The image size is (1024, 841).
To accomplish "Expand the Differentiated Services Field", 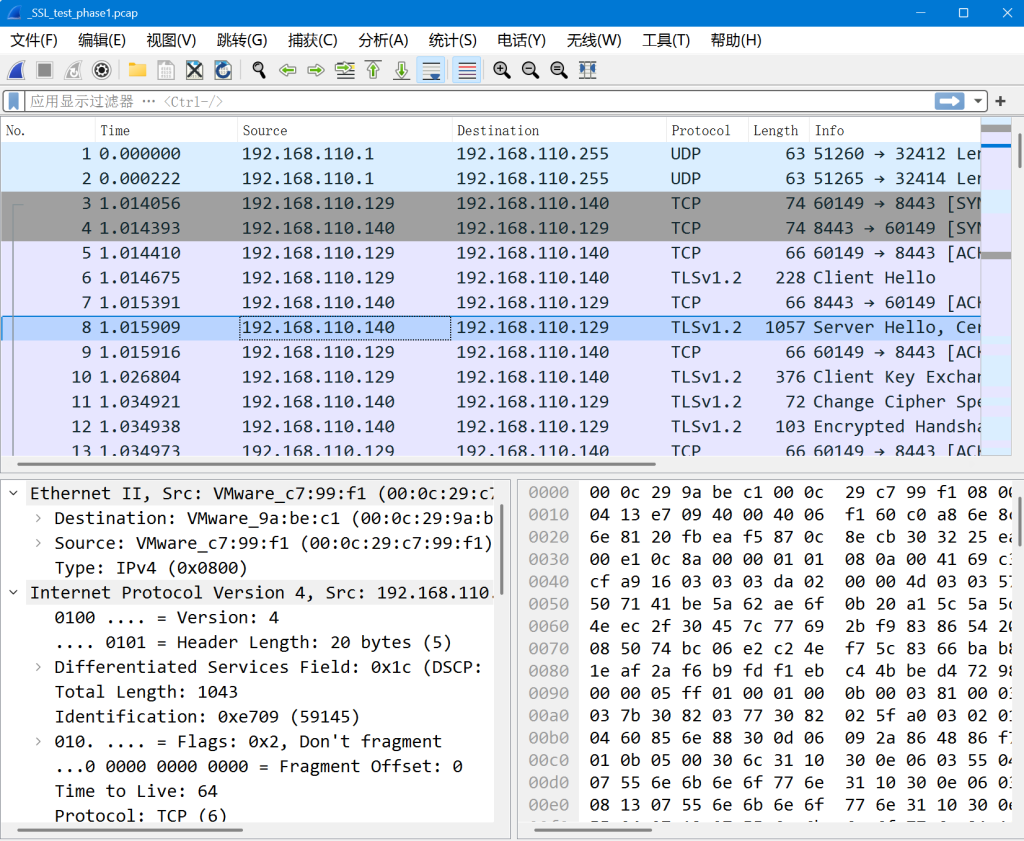I will [x=38, y=667].
